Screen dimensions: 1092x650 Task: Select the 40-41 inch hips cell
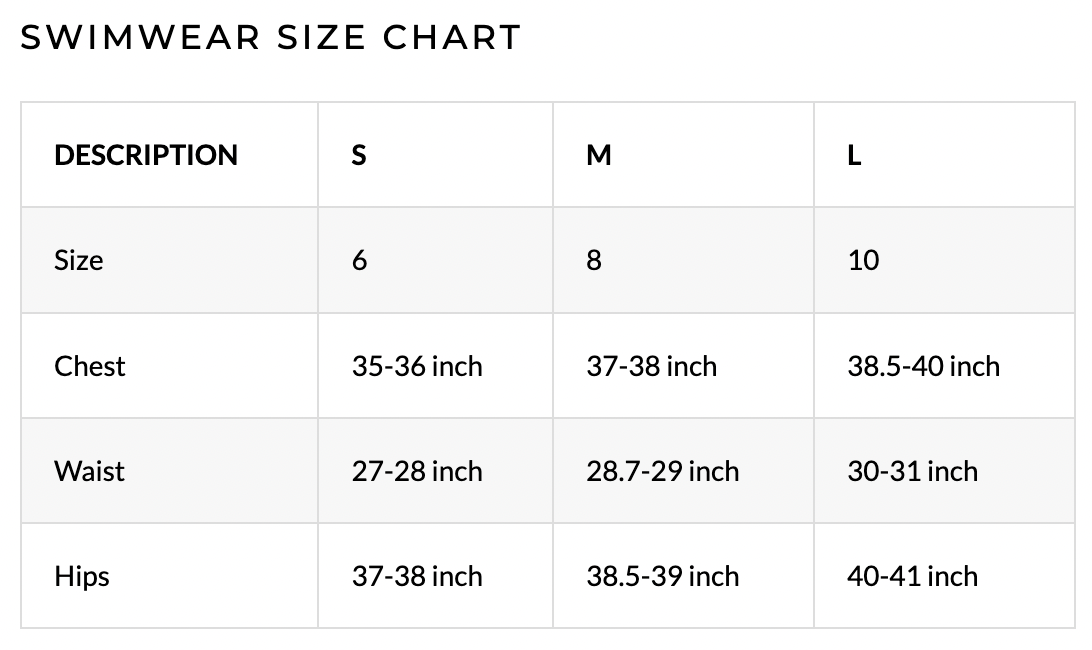coord(912,576)
